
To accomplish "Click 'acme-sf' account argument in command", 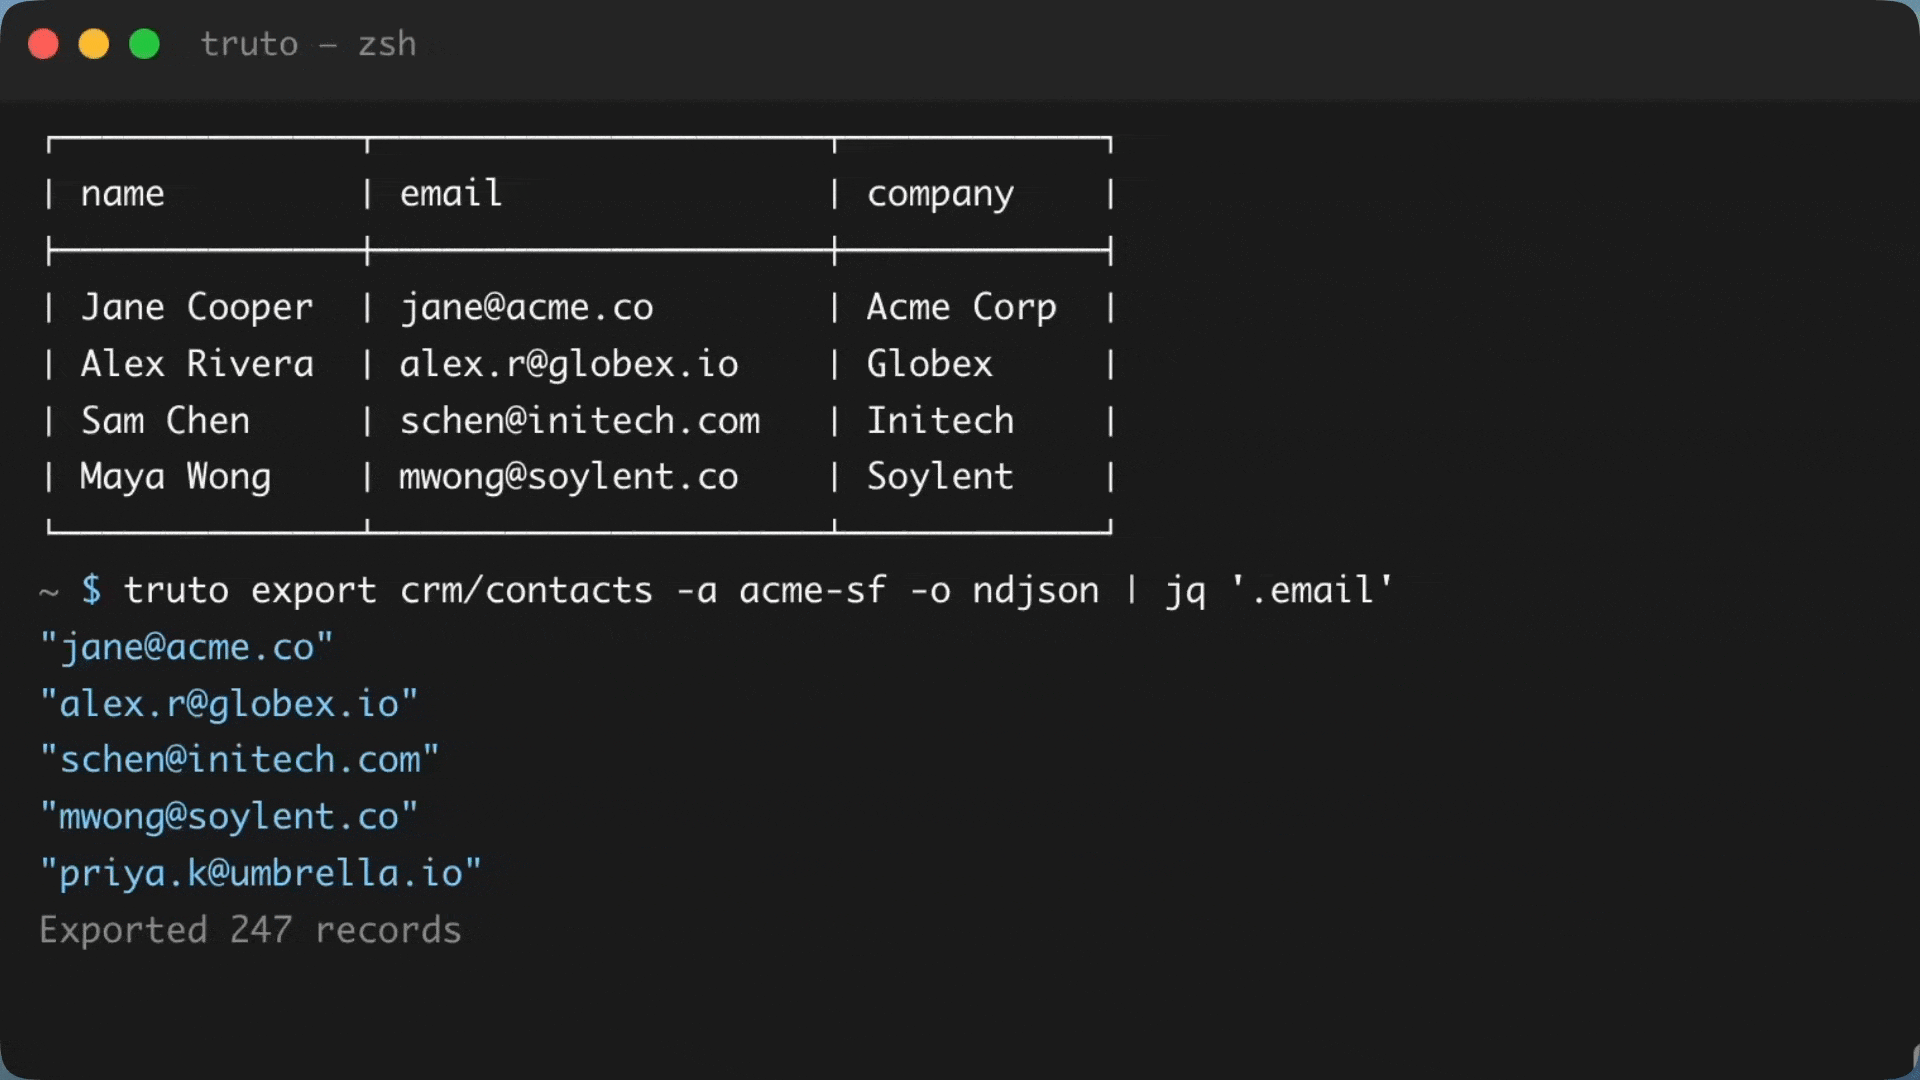I will [812, 590].
